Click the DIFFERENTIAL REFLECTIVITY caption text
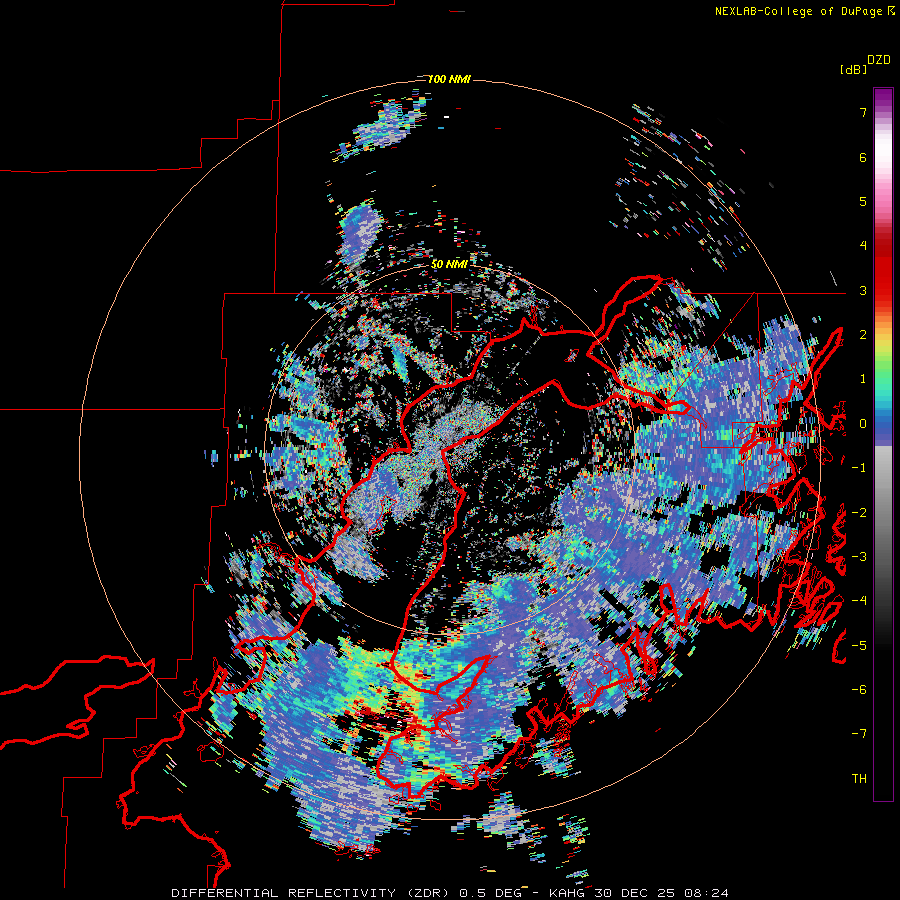The width and height of the screenshot is (900, 900). pyautogui.click(x=284, y=893)
